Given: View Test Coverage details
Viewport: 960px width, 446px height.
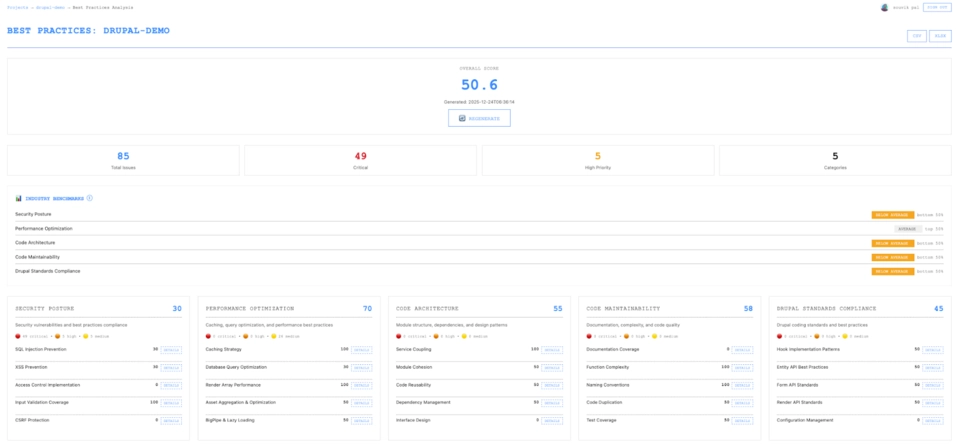Looking at the screenshot, I should 742,421.
